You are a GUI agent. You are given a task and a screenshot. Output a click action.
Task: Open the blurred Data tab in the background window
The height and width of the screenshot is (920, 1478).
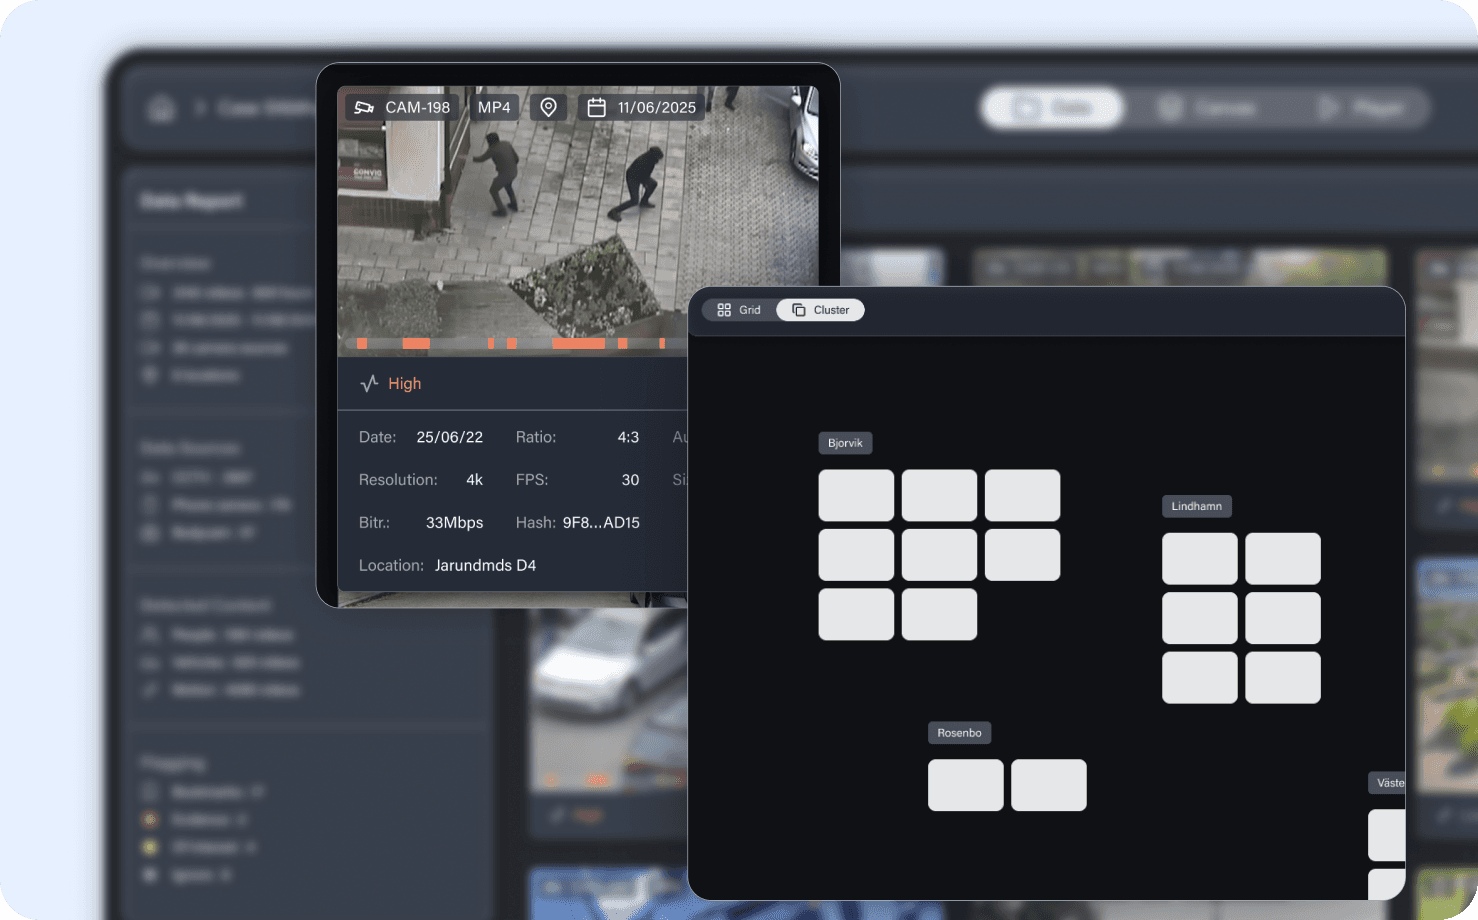[1052, 108]
